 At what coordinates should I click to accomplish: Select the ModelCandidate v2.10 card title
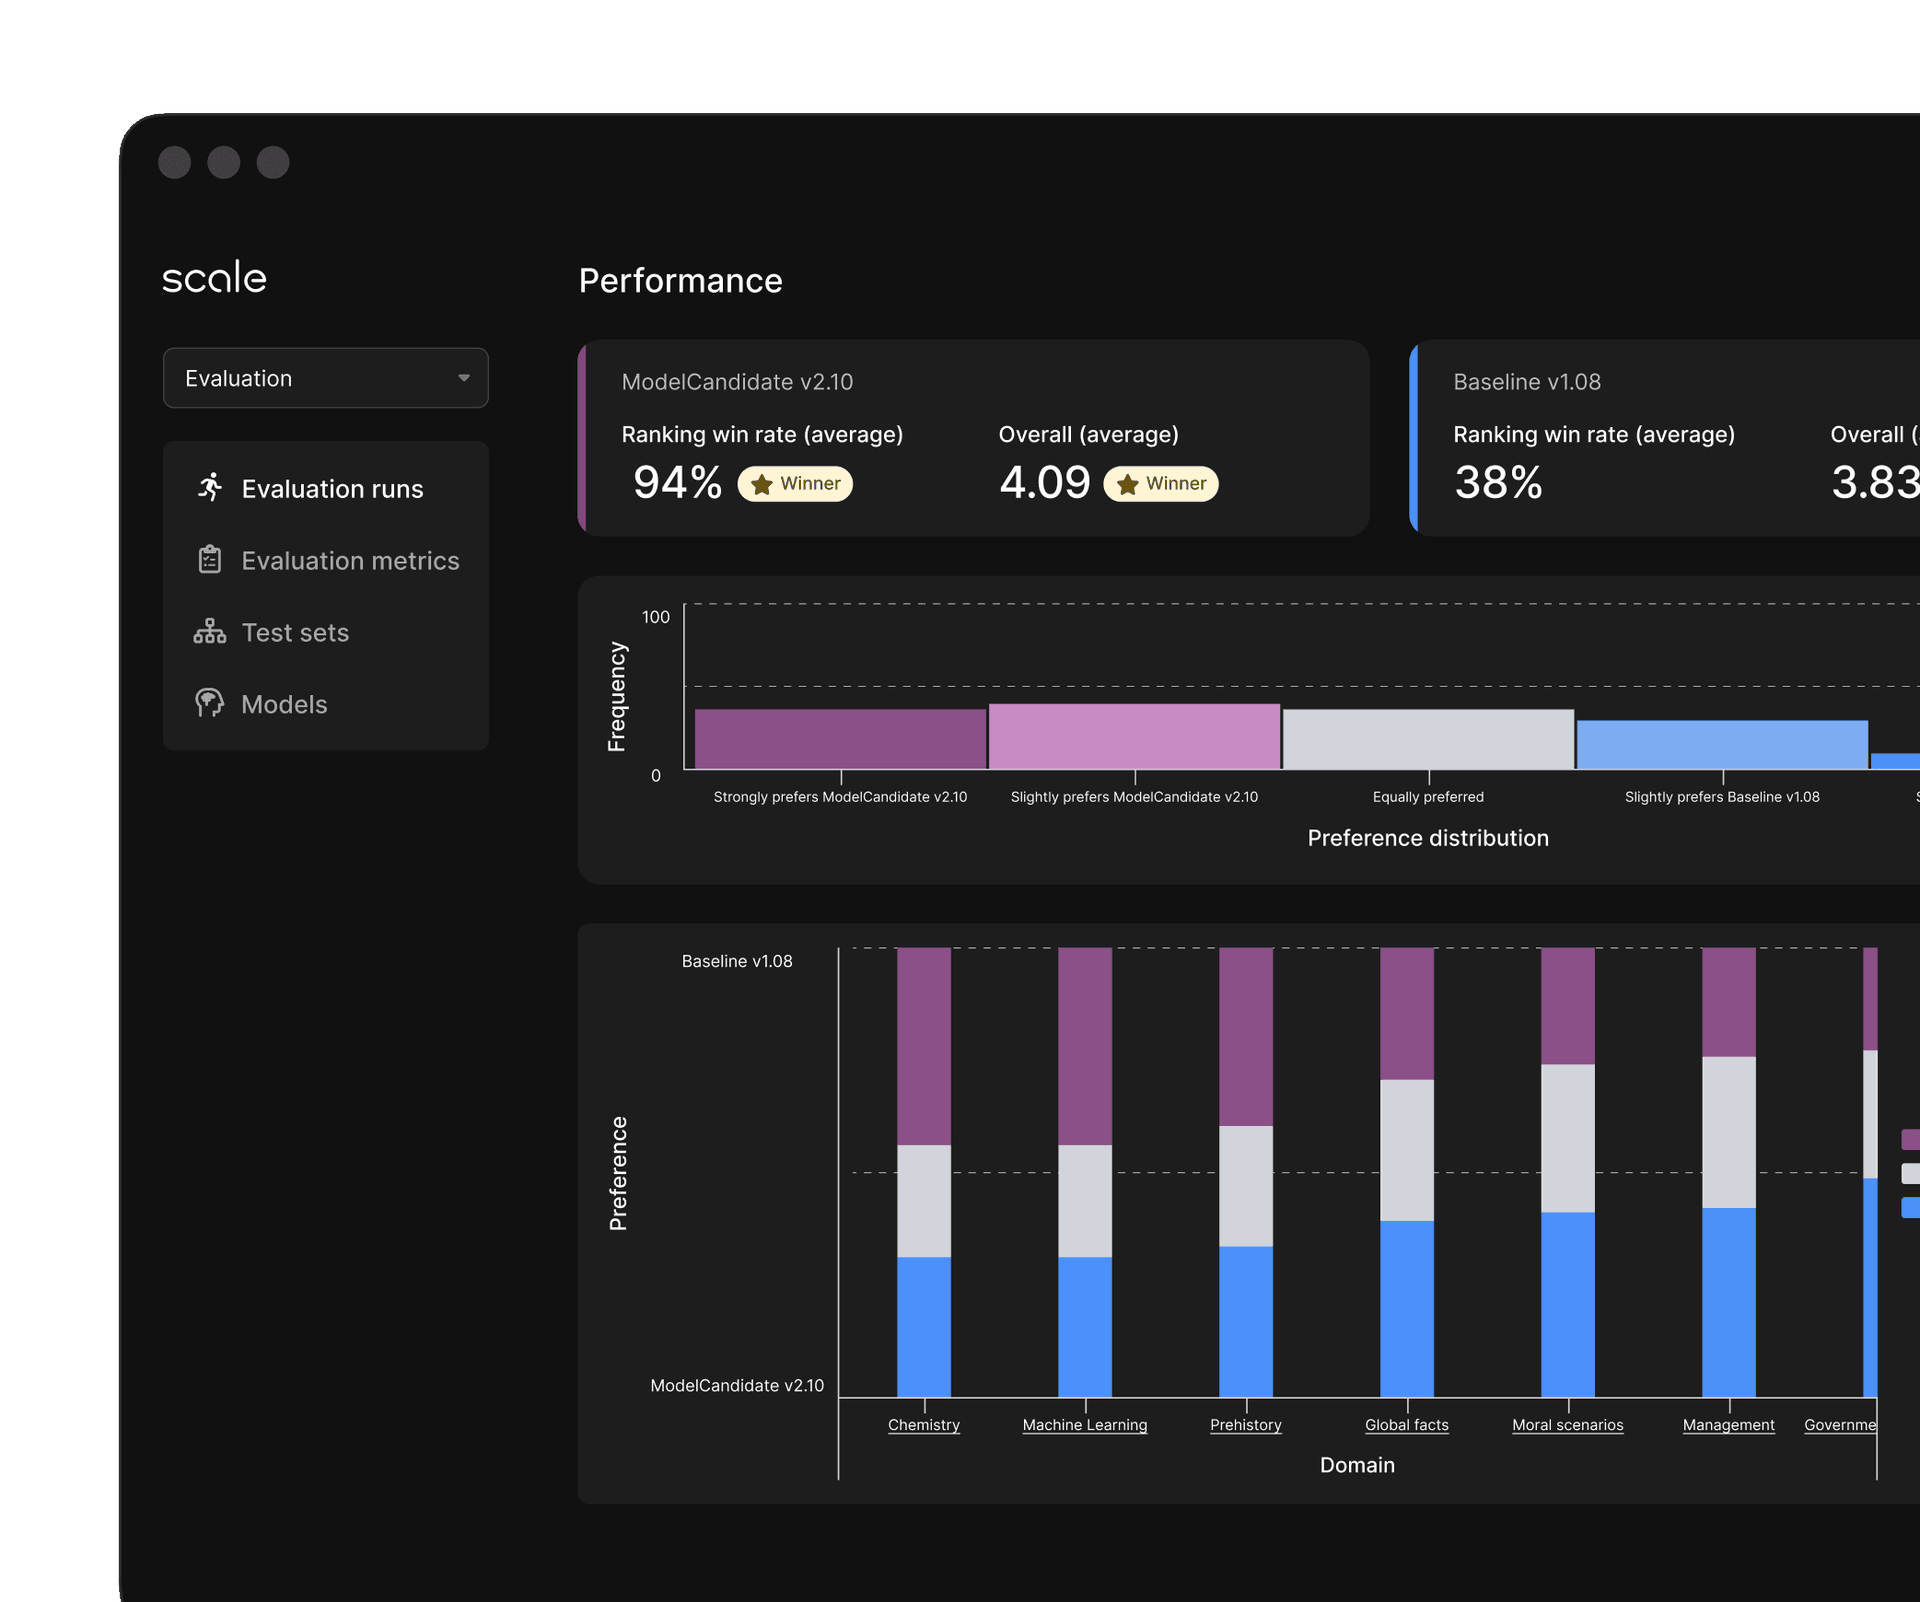click(737, 382)
